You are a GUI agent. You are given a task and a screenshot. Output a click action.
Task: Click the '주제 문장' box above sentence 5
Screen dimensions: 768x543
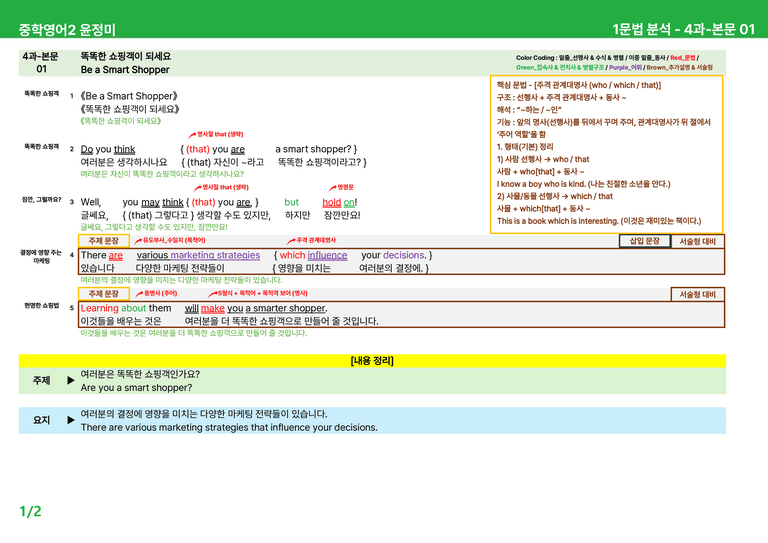[x=104, y=294]
